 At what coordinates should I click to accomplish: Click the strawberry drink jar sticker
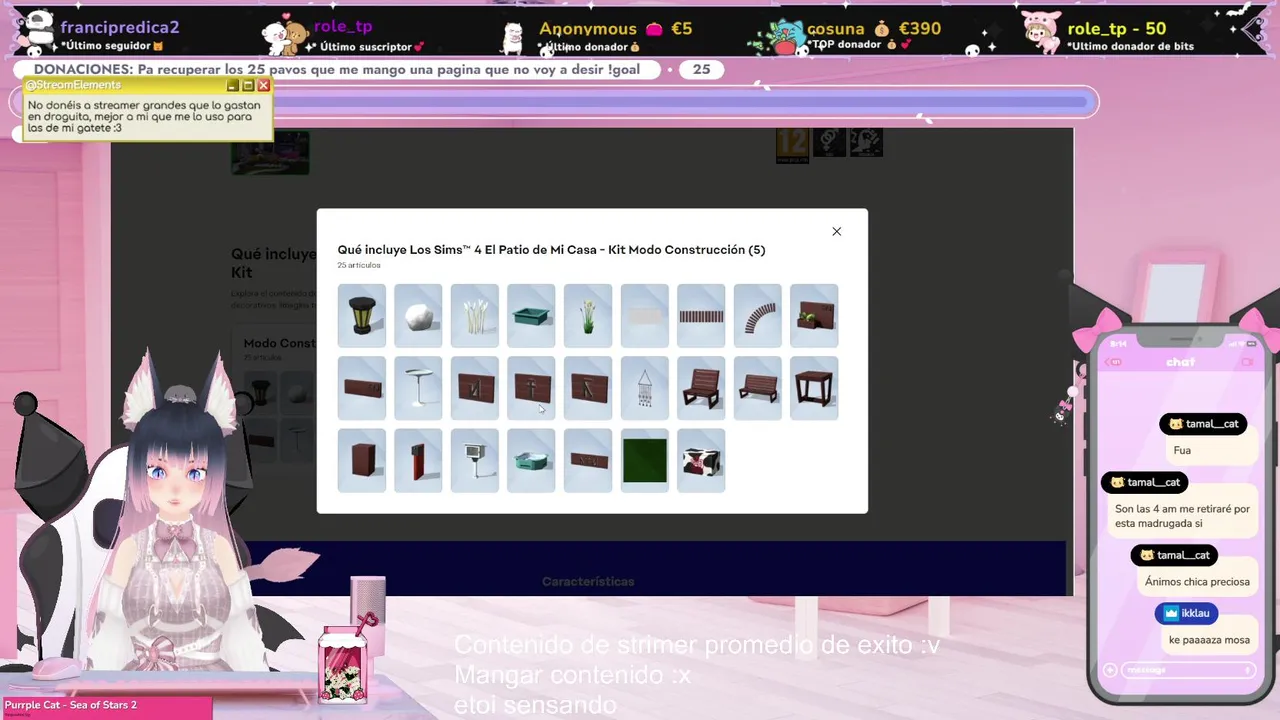coord(343,664)
